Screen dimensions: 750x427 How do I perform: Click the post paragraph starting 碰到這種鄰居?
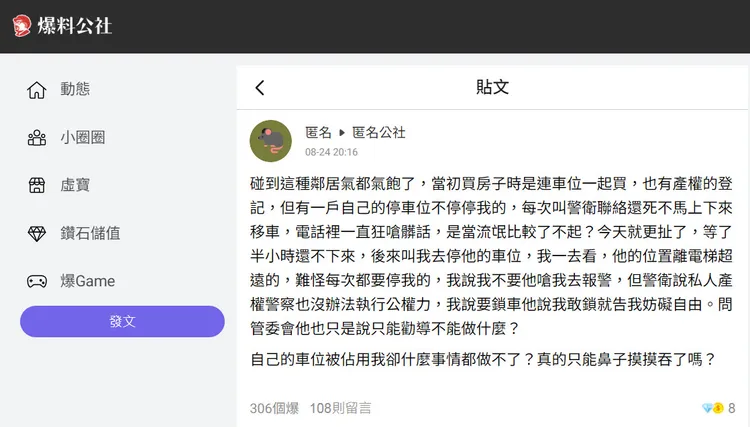[x=491, y=256]
